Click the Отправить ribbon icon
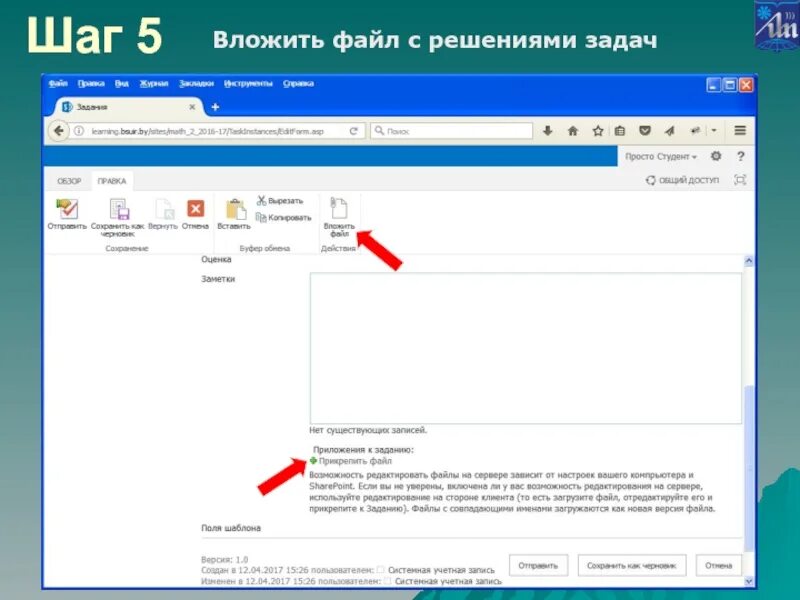Image resolution: width=800 pixels, height=600 pixels. point(67,209)
